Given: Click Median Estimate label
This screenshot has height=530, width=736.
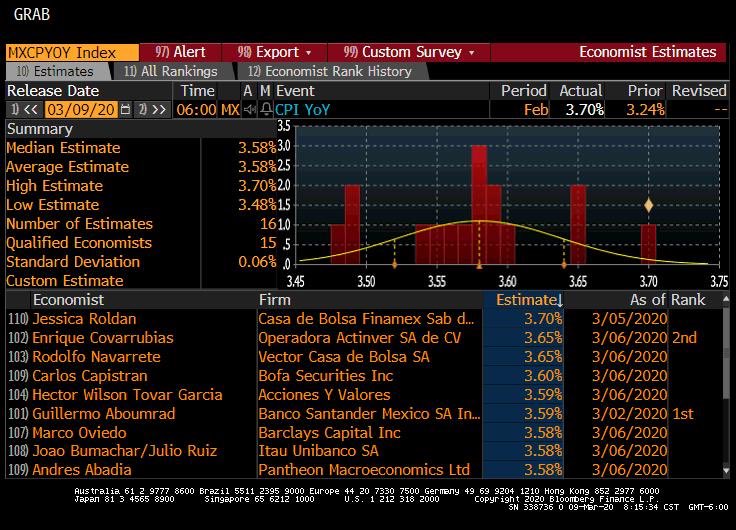Looking at the screenshot, I should click(x=63, y=148).
